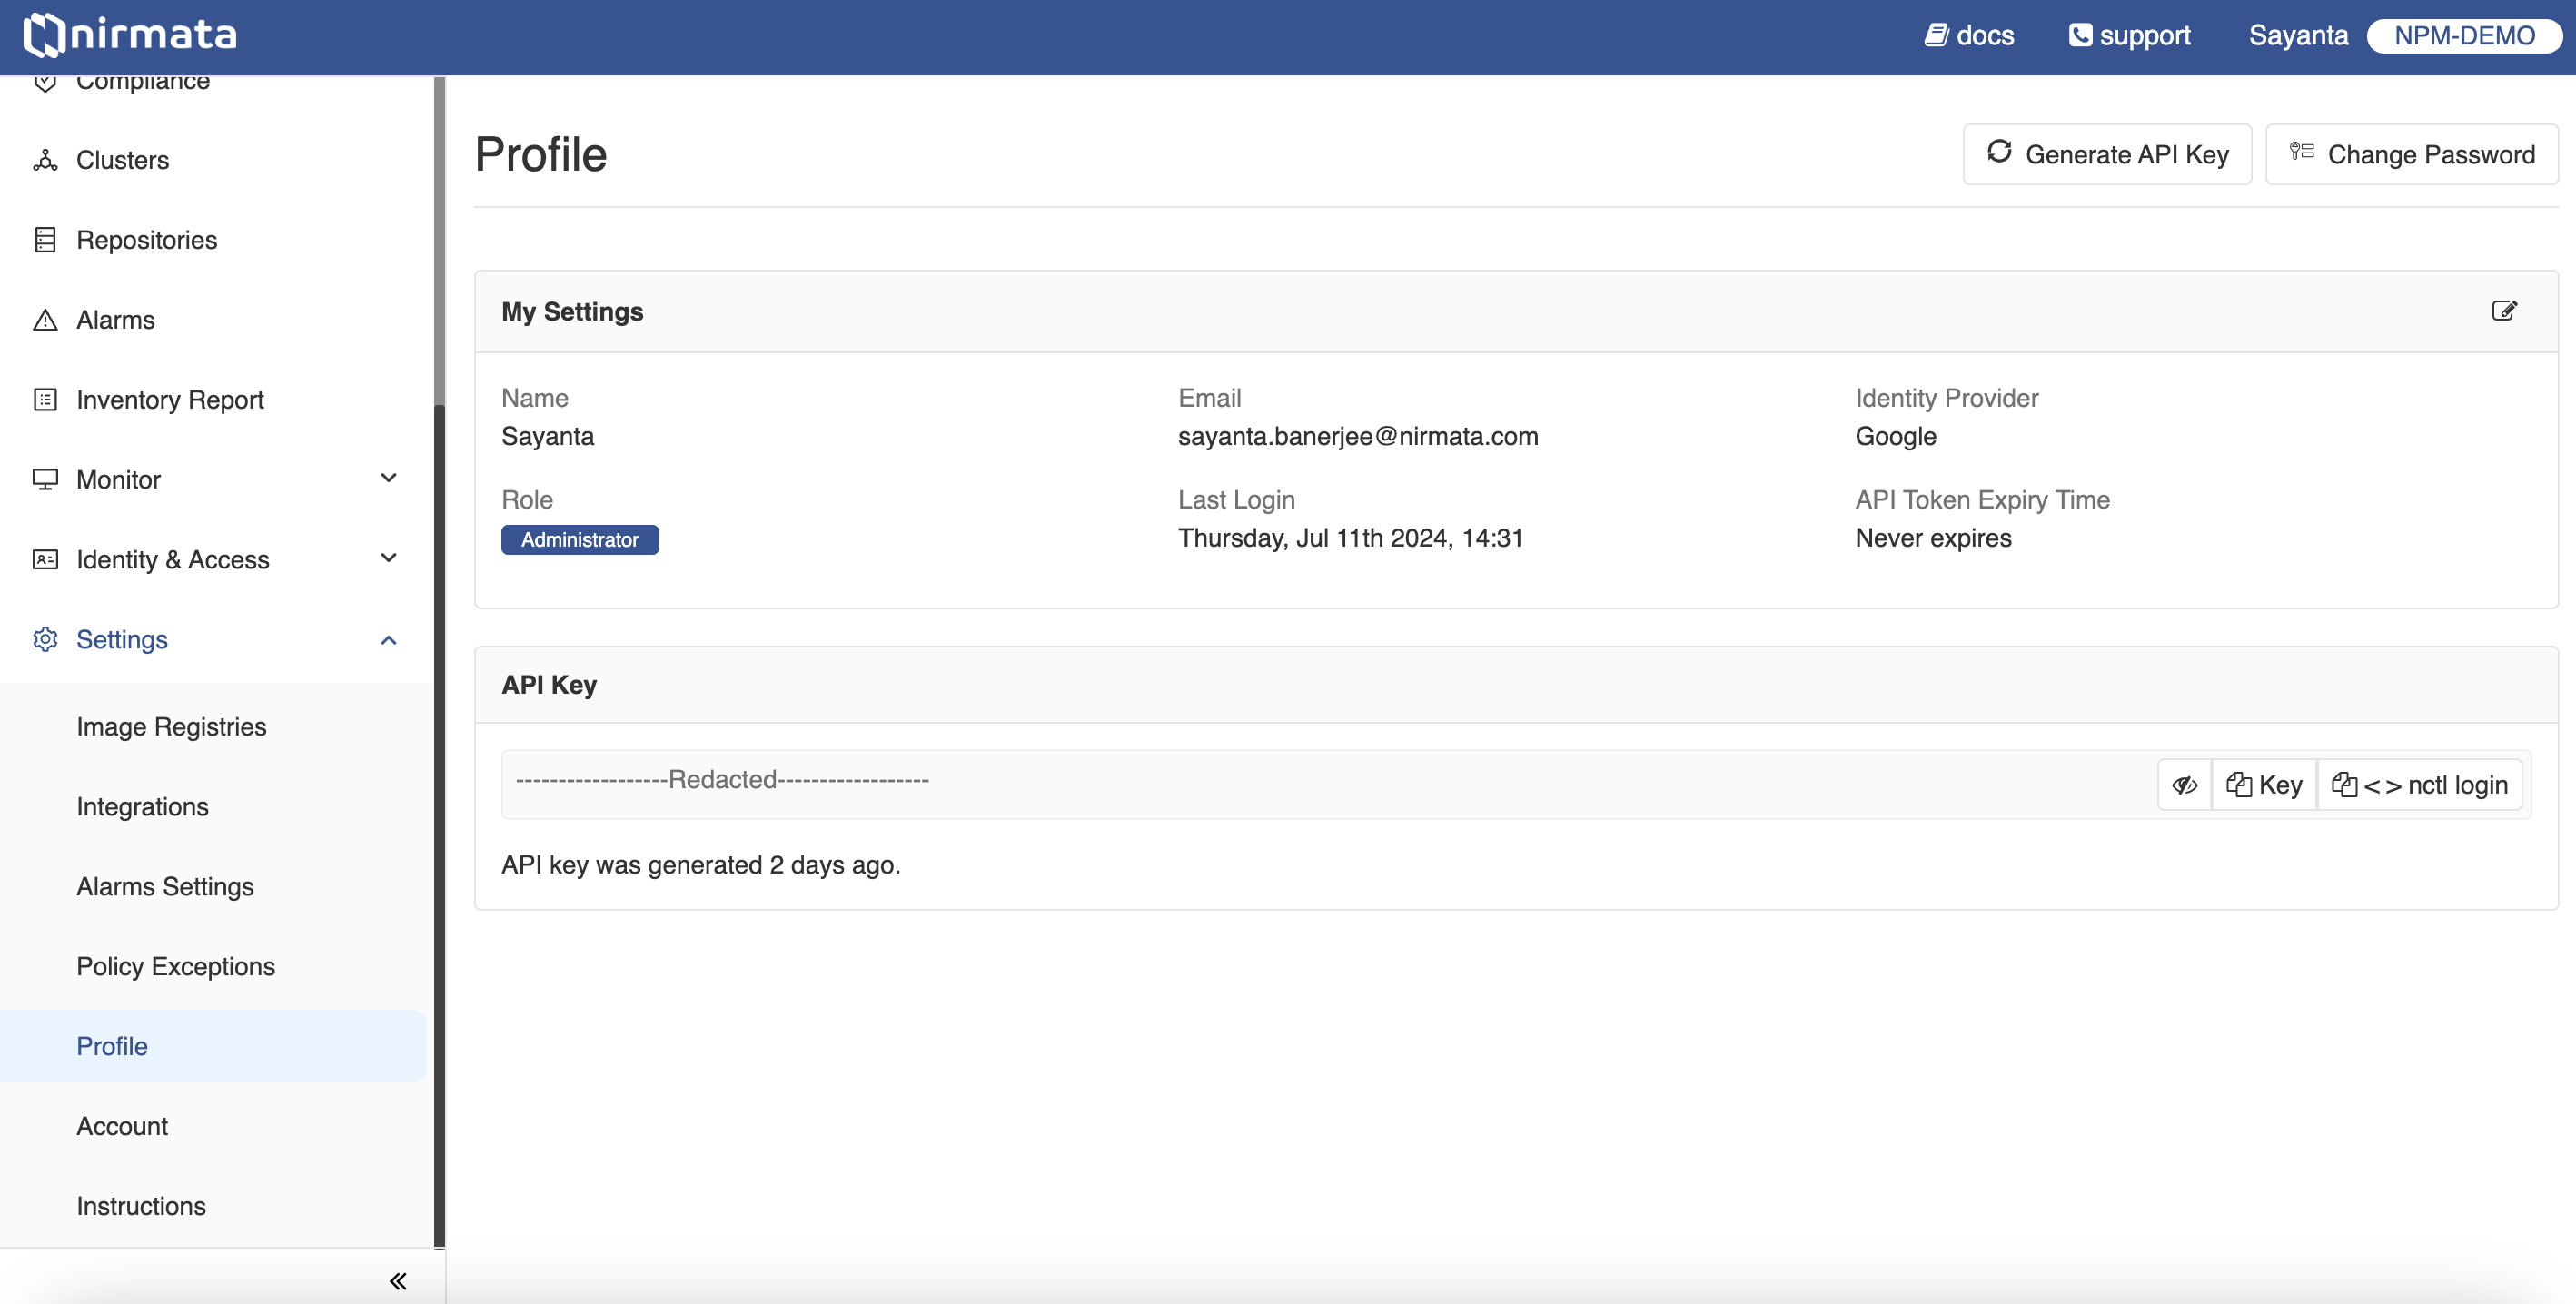Click the 'Sayanta' name value

tap(547, 436)
